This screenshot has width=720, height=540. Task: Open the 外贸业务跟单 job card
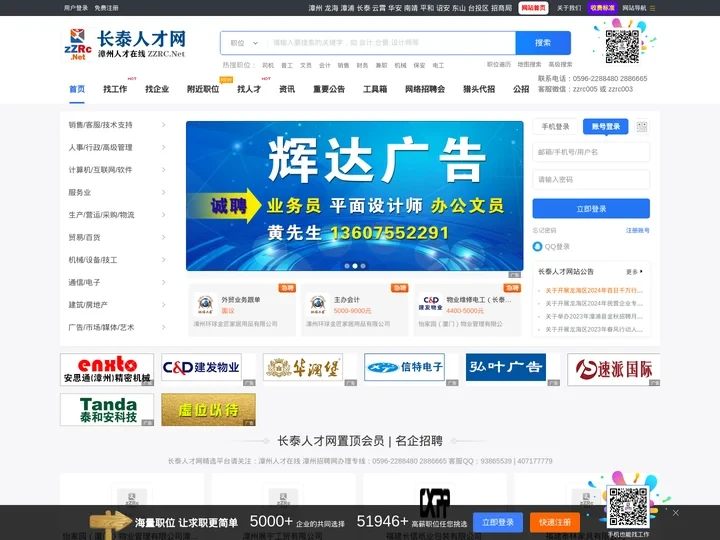pyautogui.click(x=242, y=310)
